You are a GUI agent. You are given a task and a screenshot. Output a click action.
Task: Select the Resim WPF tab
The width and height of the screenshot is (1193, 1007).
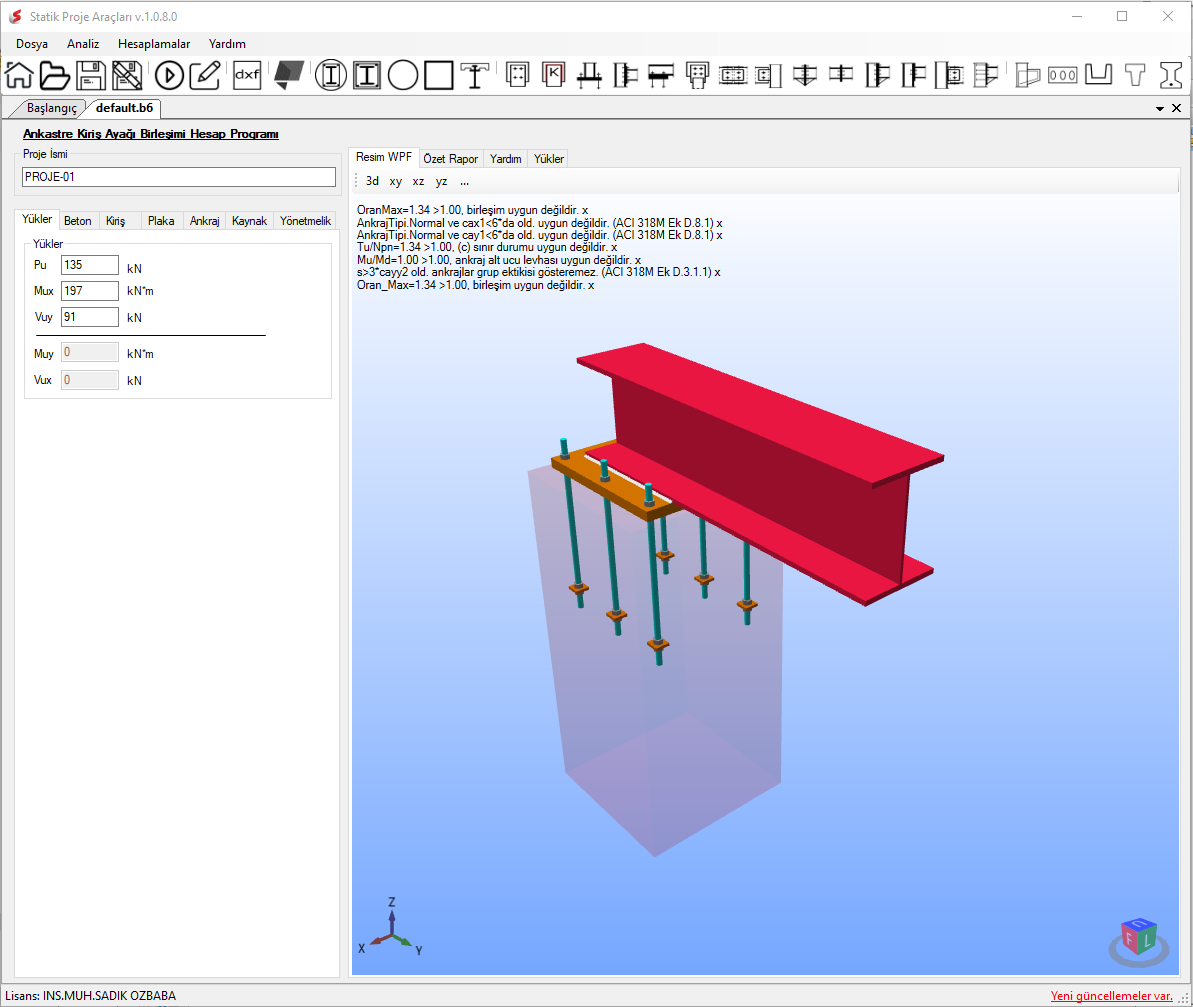383,157
